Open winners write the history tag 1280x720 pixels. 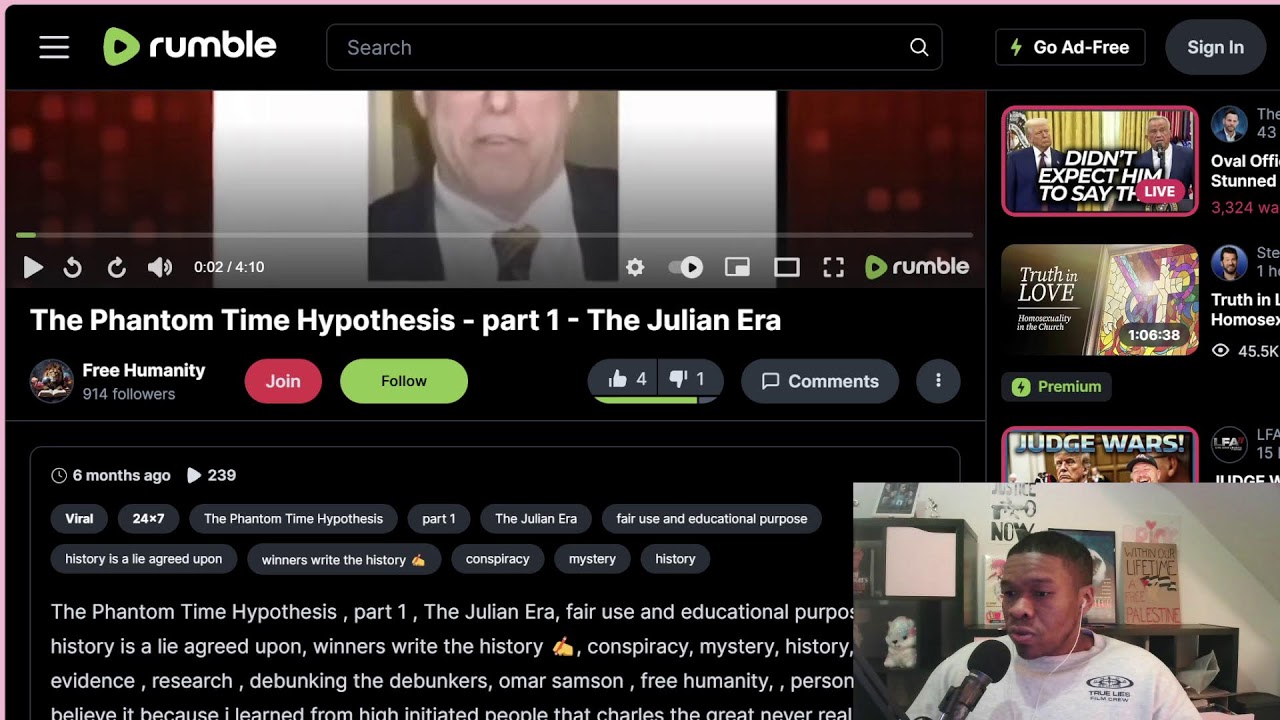click(344, 559)
